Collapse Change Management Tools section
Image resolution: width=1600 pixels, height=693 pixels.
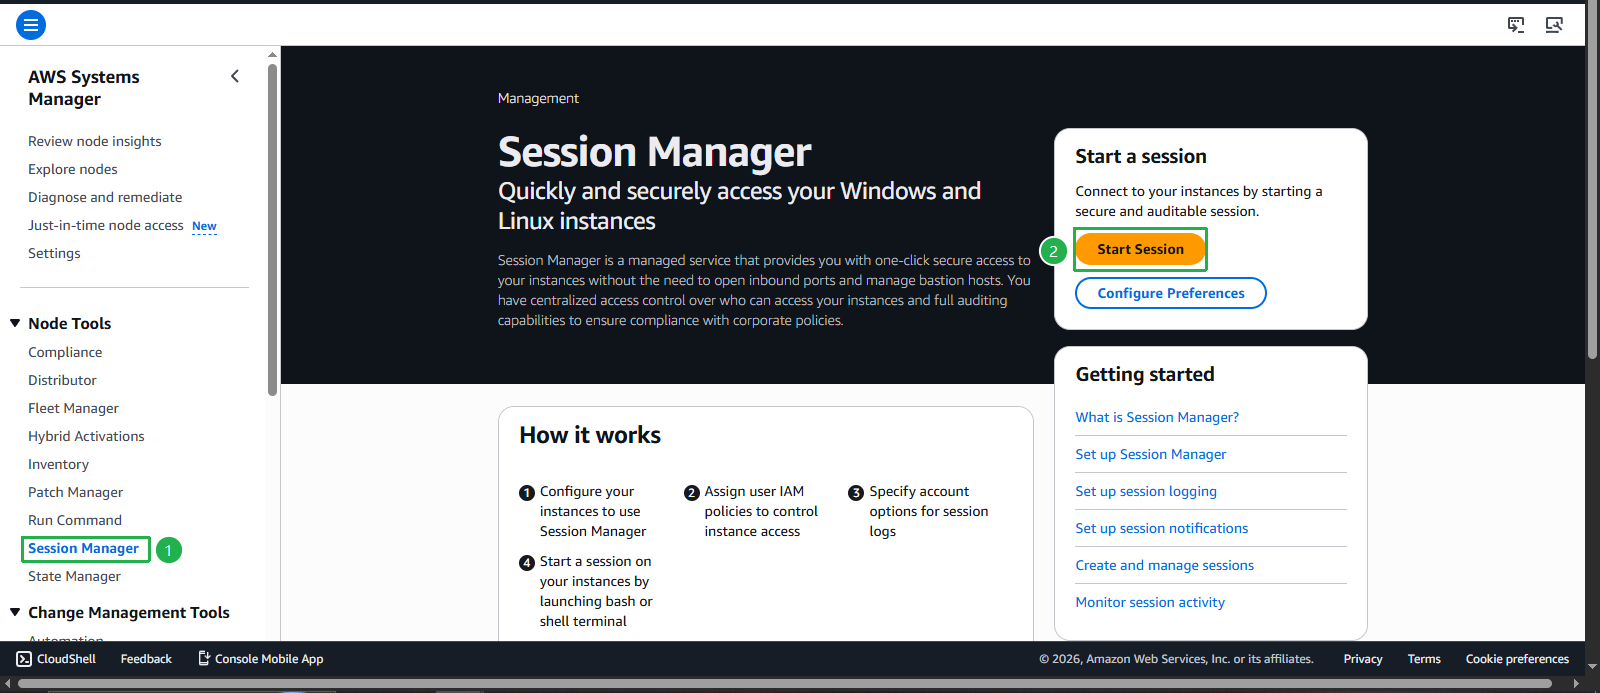[15, 612]
